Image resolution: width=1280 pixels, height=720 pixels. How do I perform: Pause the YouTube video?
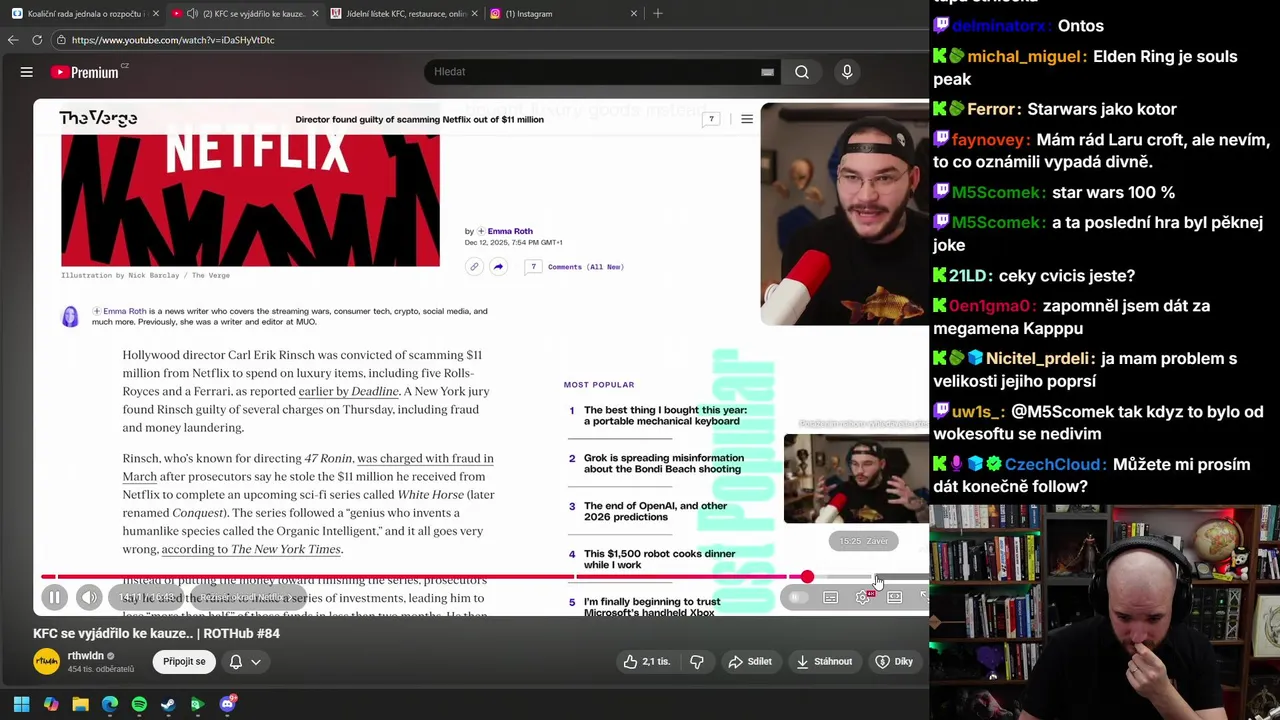pyautogui.click(x=55, y=598)
